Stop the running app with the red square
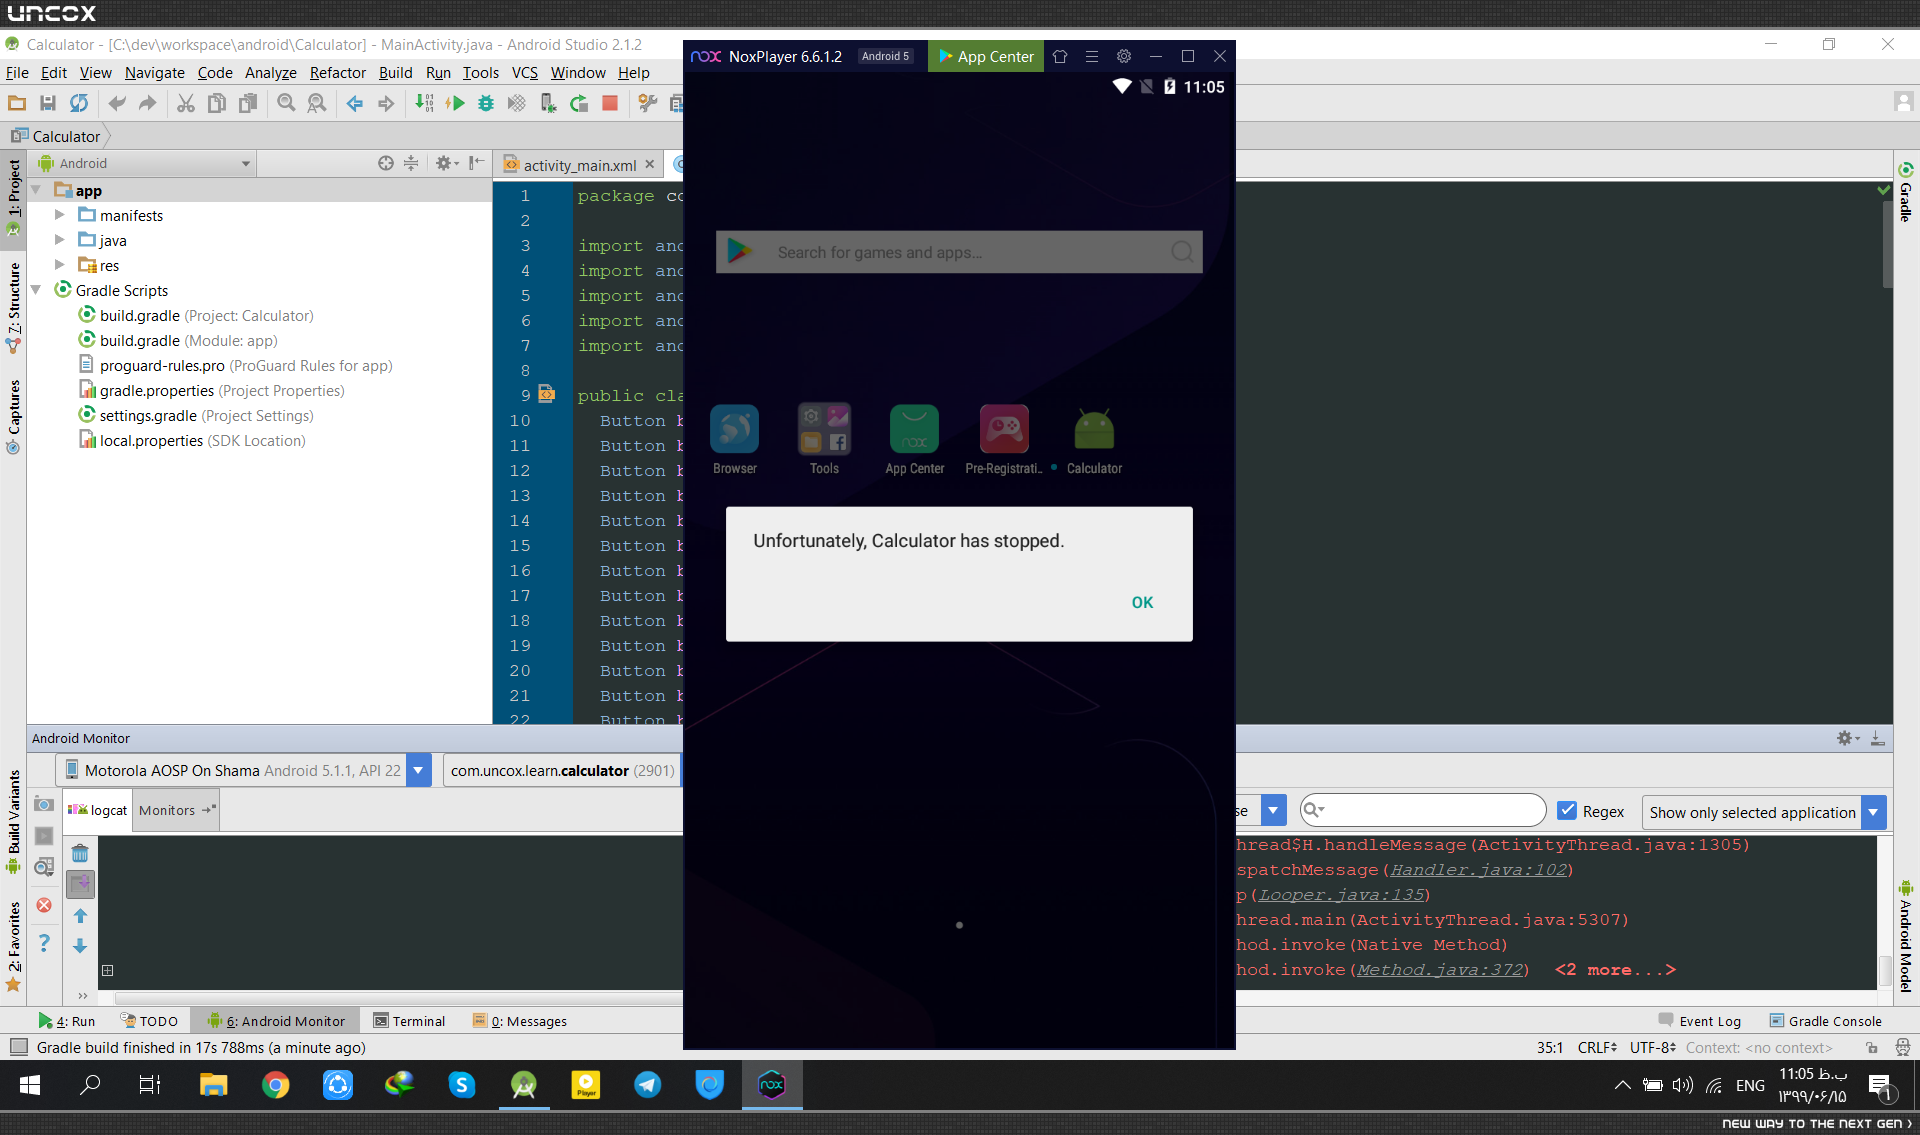 point(610,103)
